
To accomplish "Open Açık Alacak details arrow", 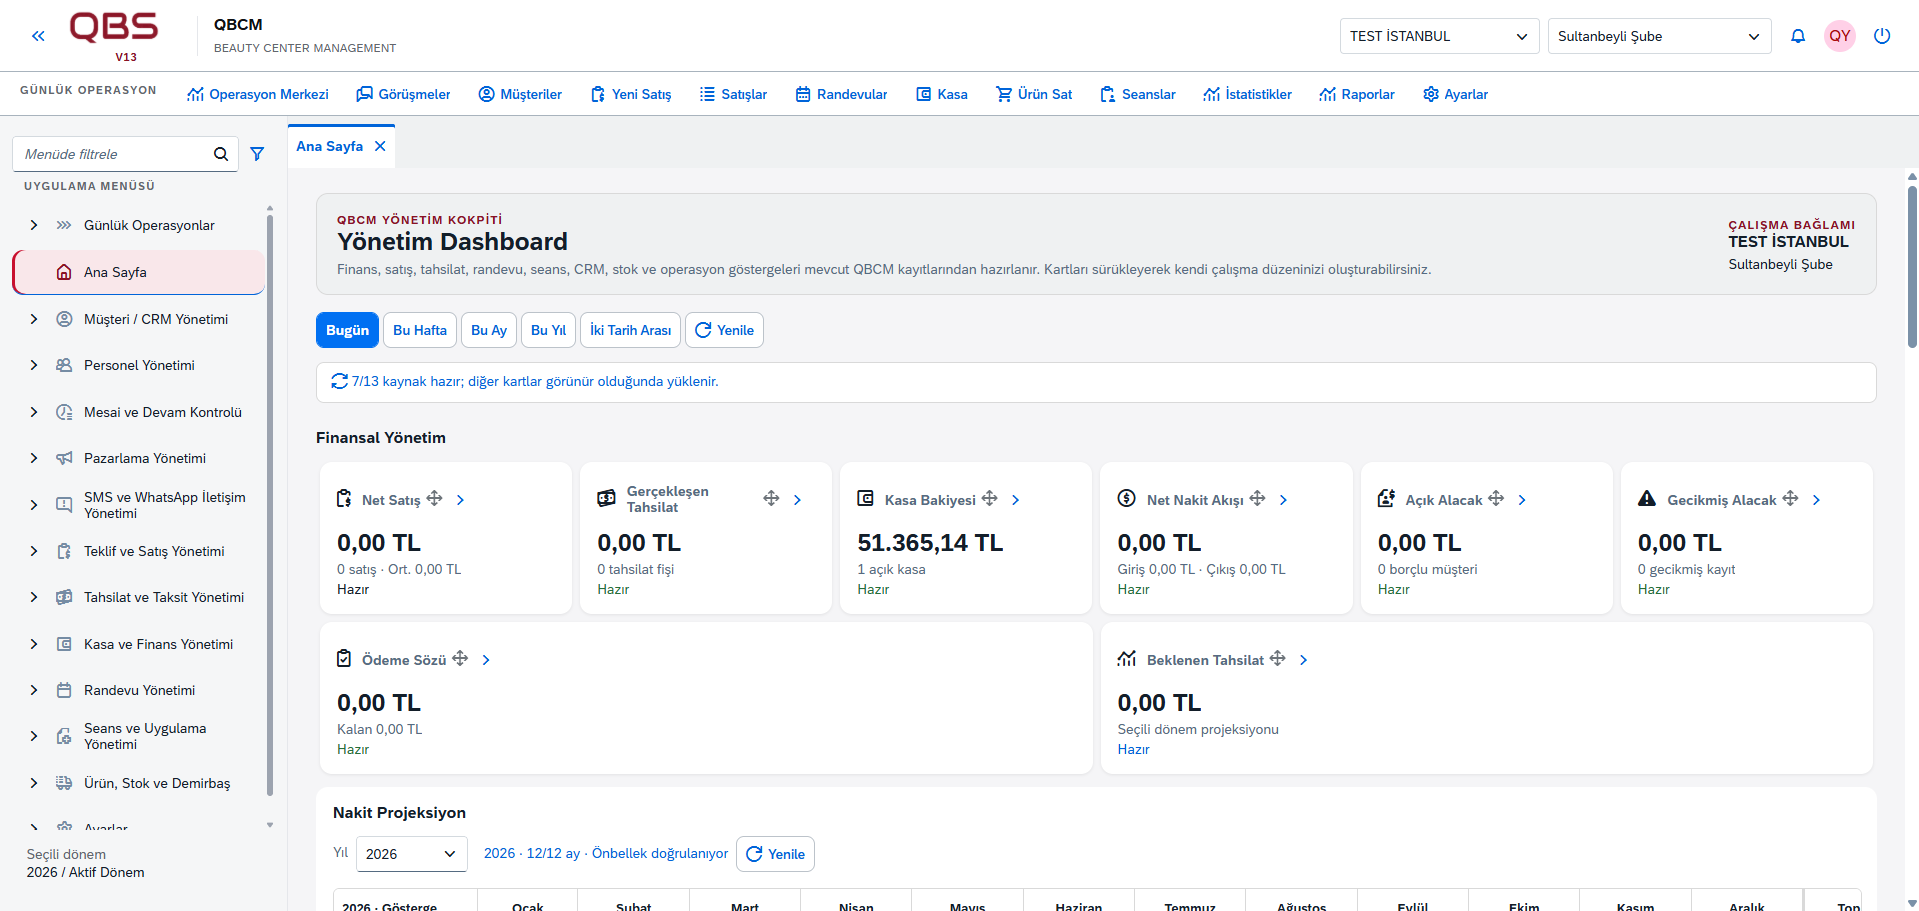I will pos(1522,500).
